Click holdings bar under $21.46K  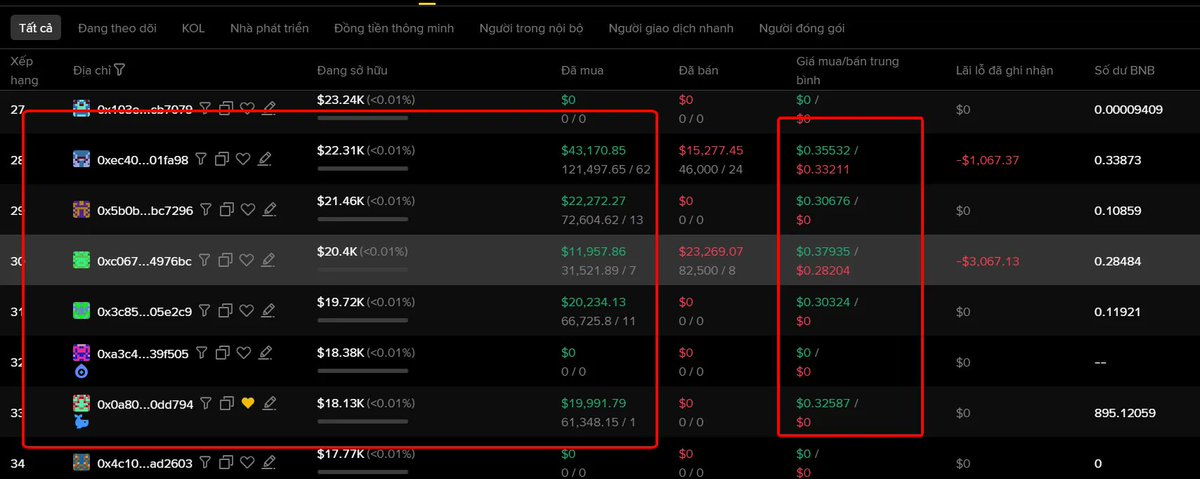click(x=362, y=218)
